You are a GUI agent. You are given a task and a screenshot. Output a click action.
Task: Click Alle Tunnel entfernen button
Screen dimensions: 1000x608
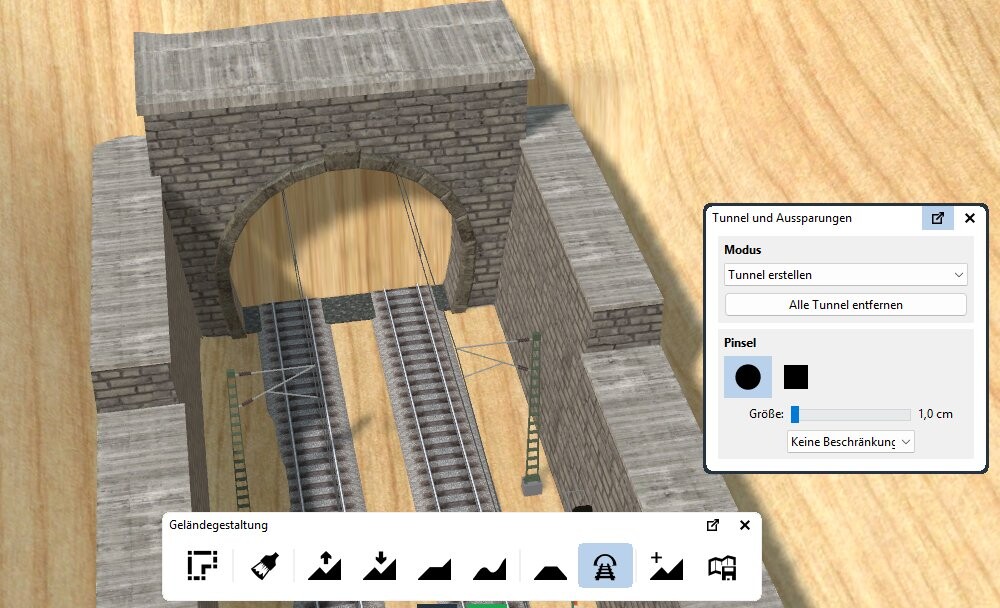point(846,305)
